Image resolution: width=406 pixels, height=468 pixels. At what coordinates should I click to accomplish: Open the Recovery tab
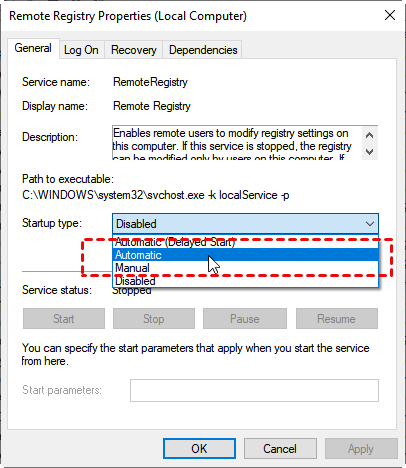coord(134,50)
